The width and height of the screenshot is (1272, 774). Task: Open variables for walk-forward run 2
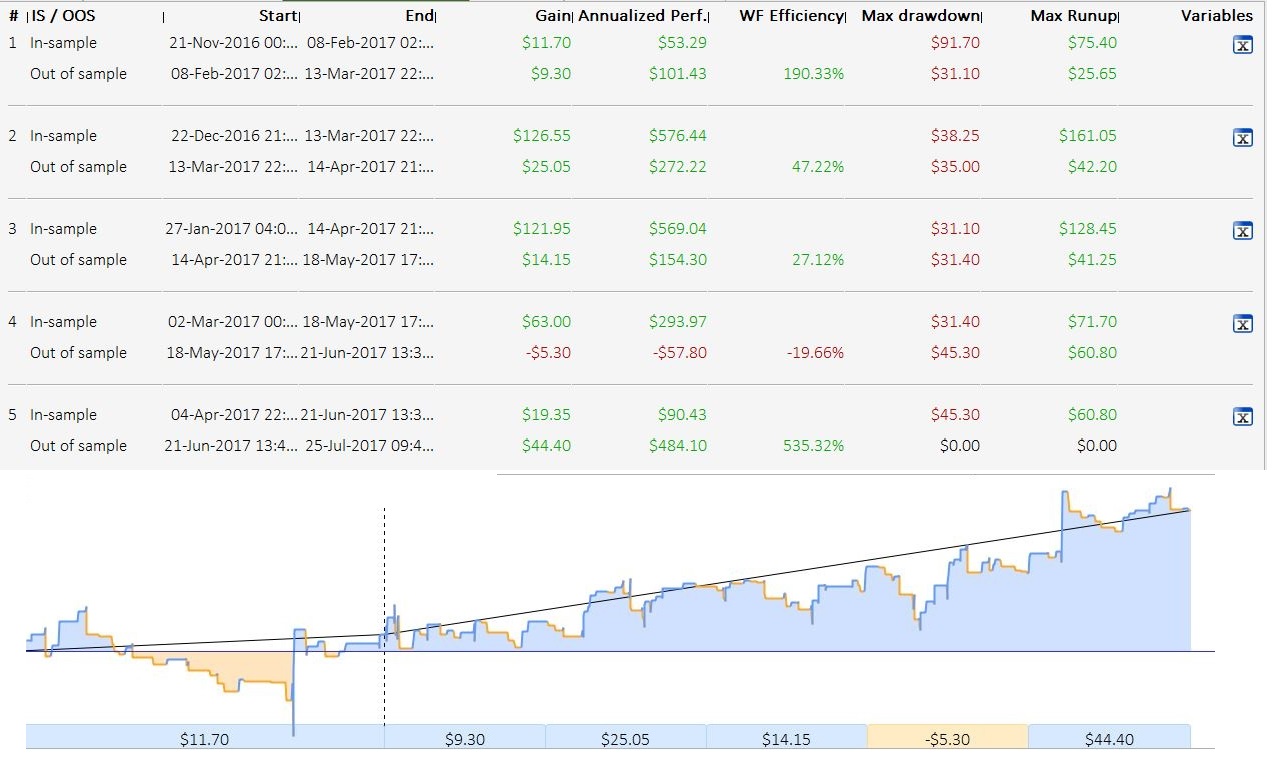click(1243, 139)
